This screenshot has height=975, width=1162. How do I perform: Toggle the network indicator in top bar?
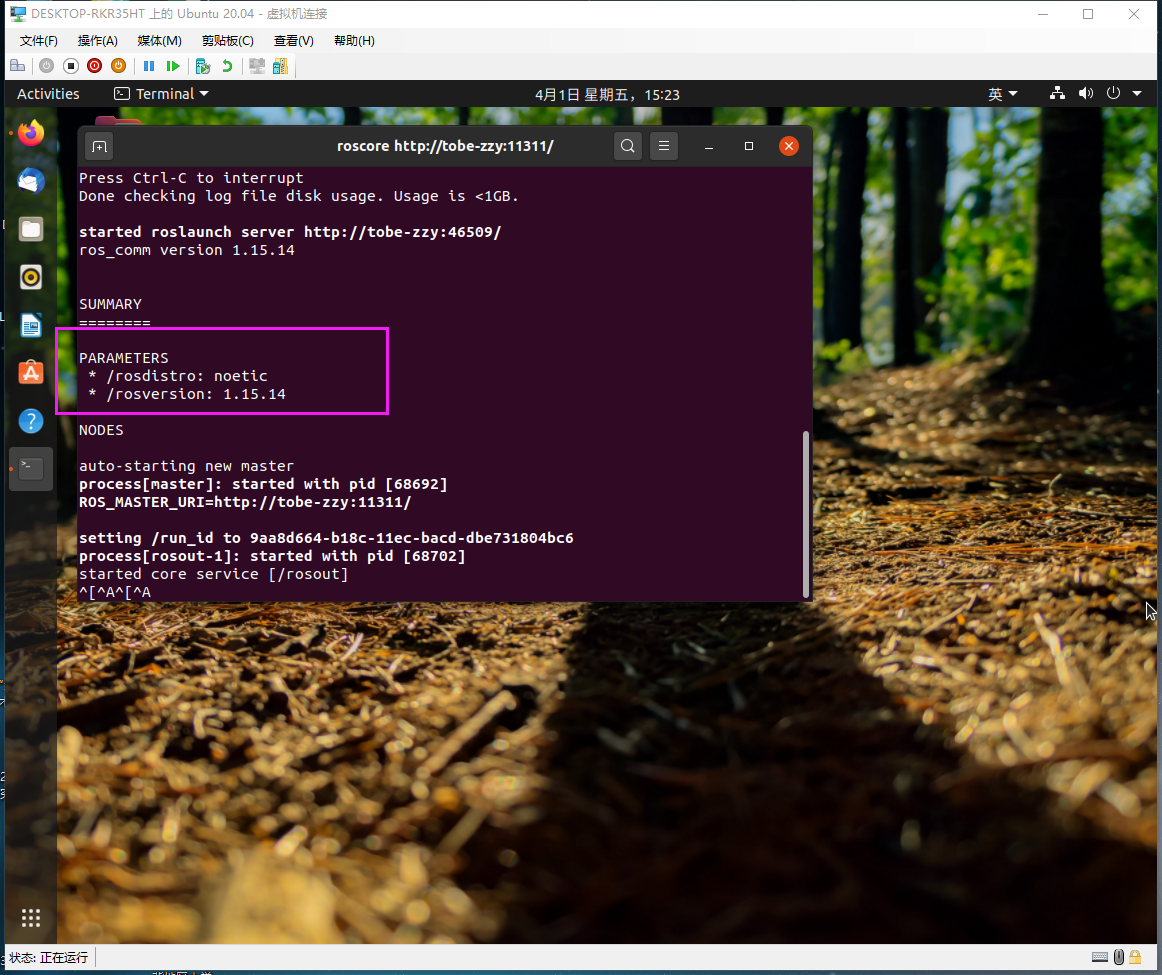click(1057, 93)
